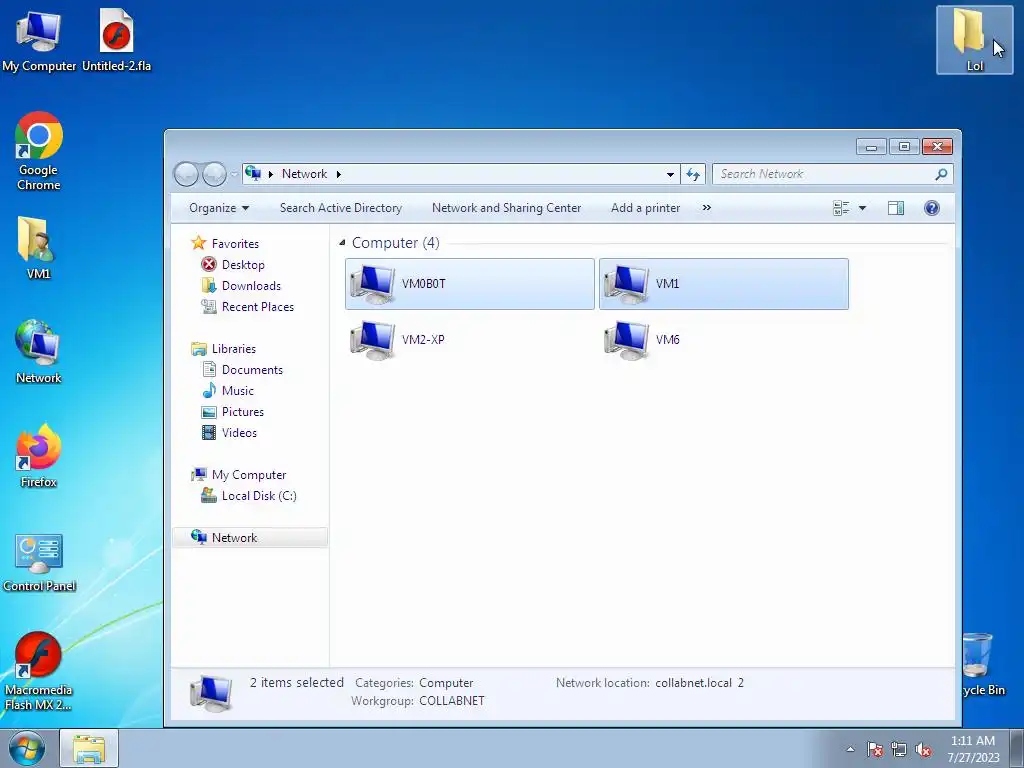Image resolution: width=1024 pixels, height=768 pixels.
Task: Click the network tray icon
Action: point(899,749)
